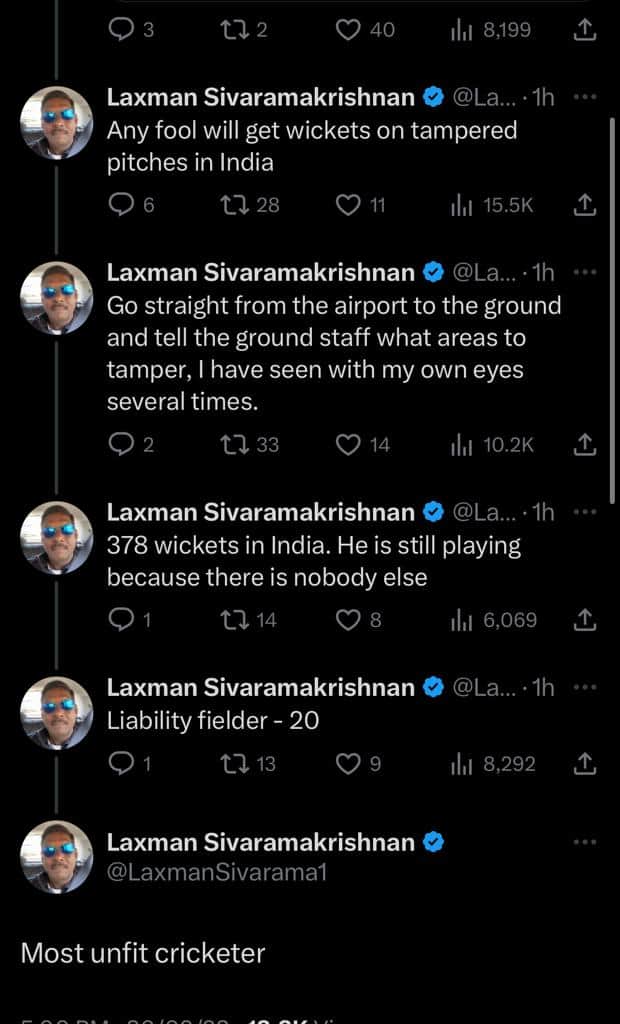Open view count on "Go straight from airport" tweet
The width and height of the screenshot is (620, 1024).
pos(461,444)
